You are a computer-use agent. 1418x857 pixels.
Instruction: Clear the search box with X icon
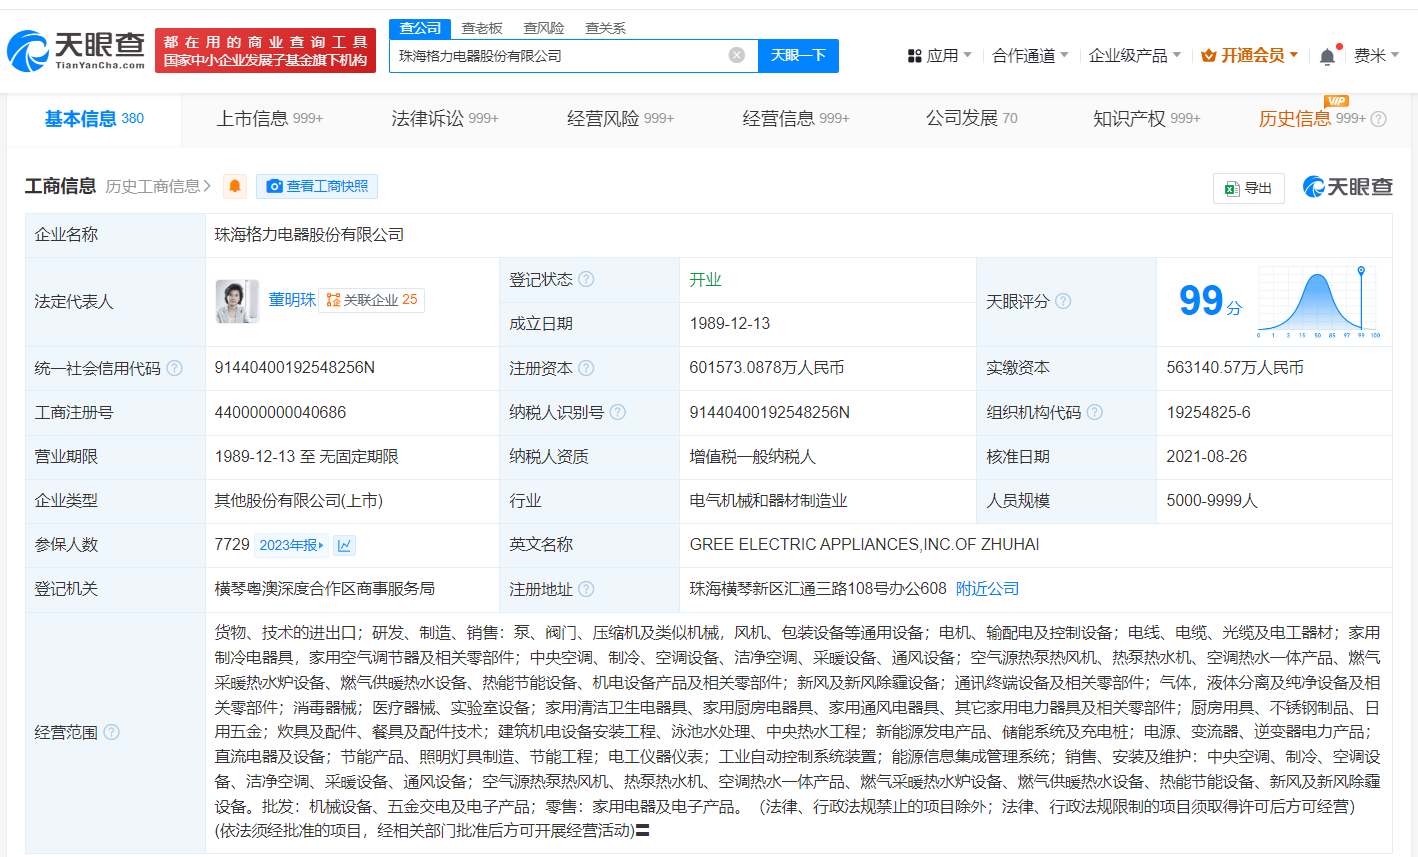737,55
